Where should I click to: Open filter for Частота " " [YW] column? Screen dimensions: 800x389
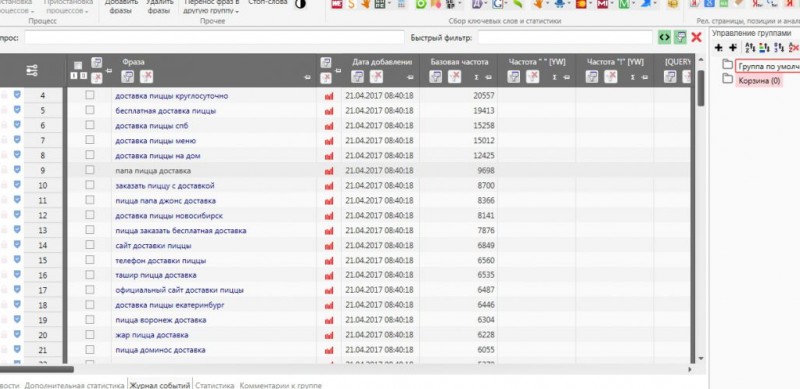pos(514,77)
